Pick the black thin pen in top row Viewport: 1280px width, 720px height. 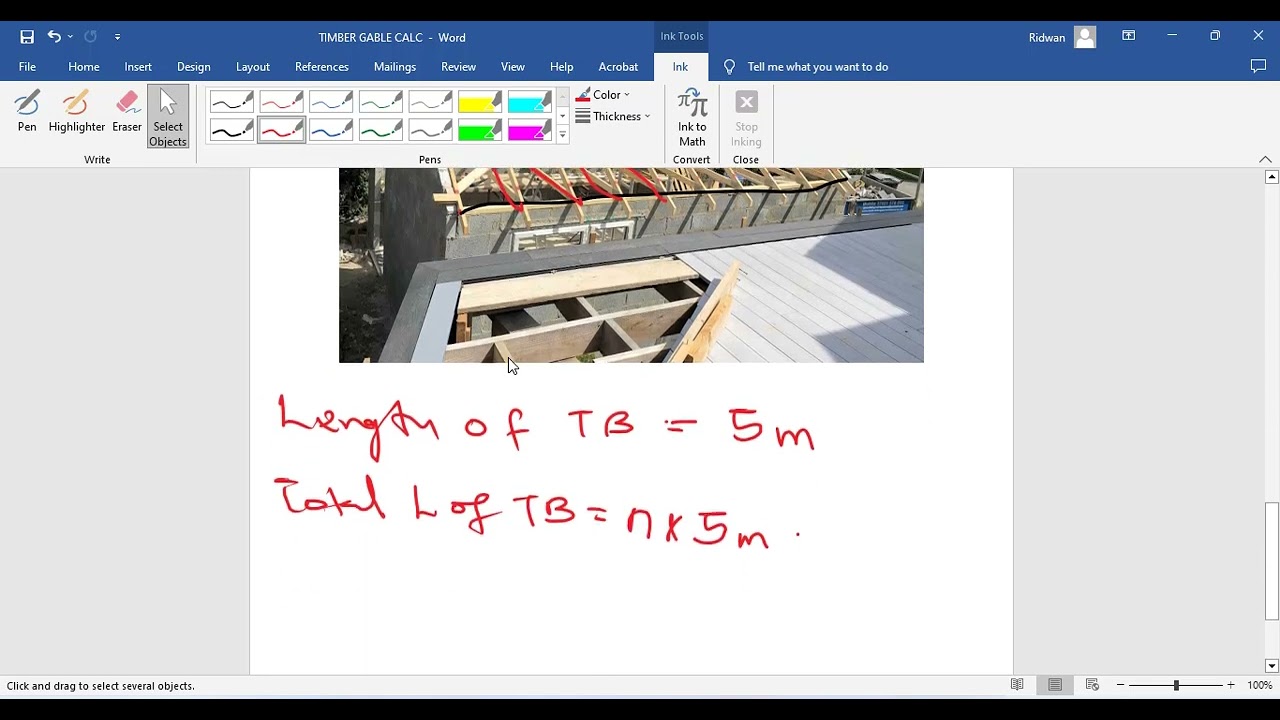[231, 102]
